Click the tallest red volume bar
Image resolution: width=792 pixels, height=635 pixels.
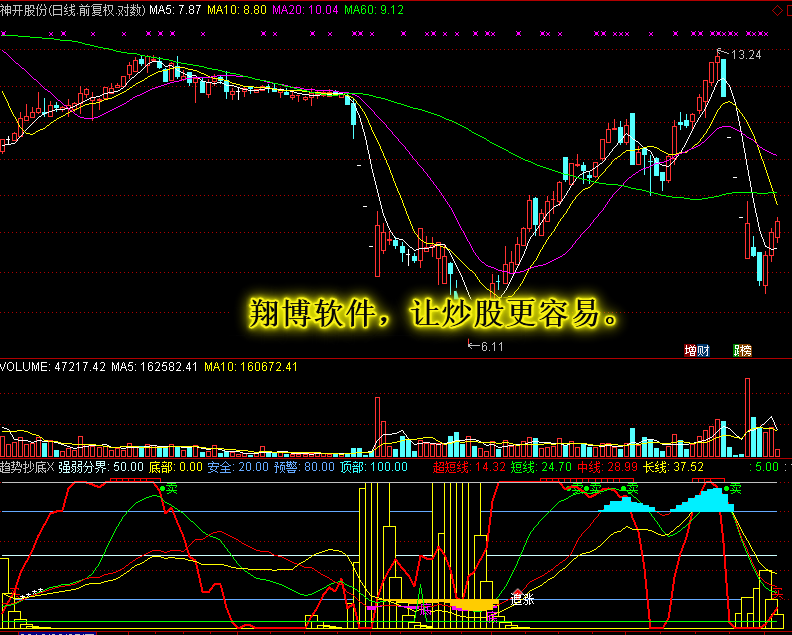tap(748, 417)
